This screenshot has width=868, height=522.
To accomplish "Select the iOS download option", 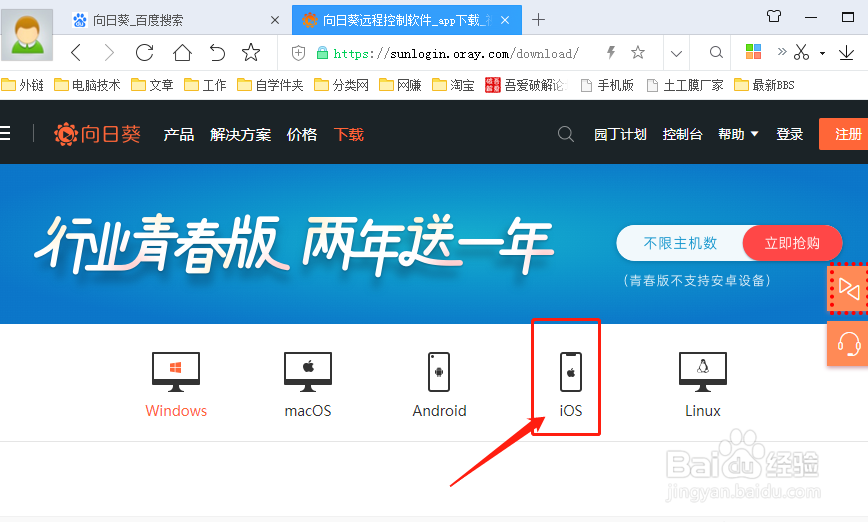I will pos(571,385).
